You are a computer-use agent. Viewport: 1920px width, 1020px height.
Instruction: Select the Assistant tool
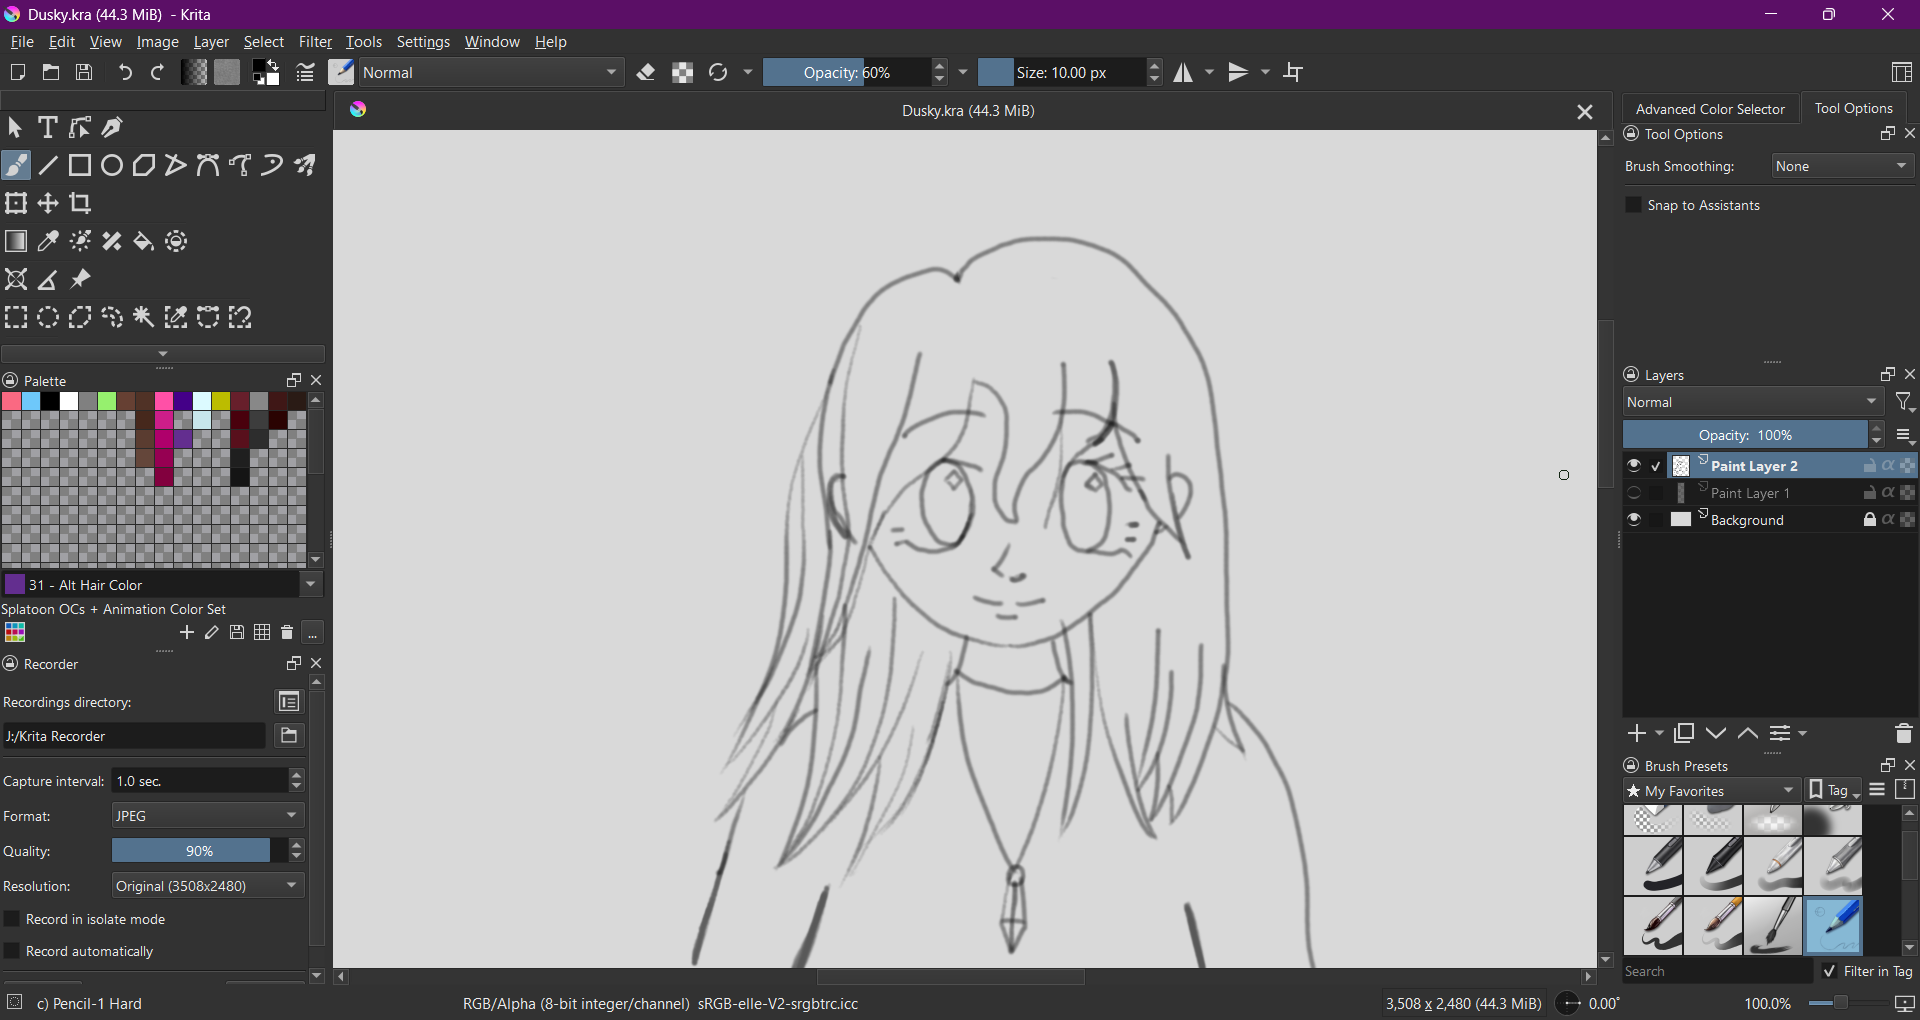point(16,279)
